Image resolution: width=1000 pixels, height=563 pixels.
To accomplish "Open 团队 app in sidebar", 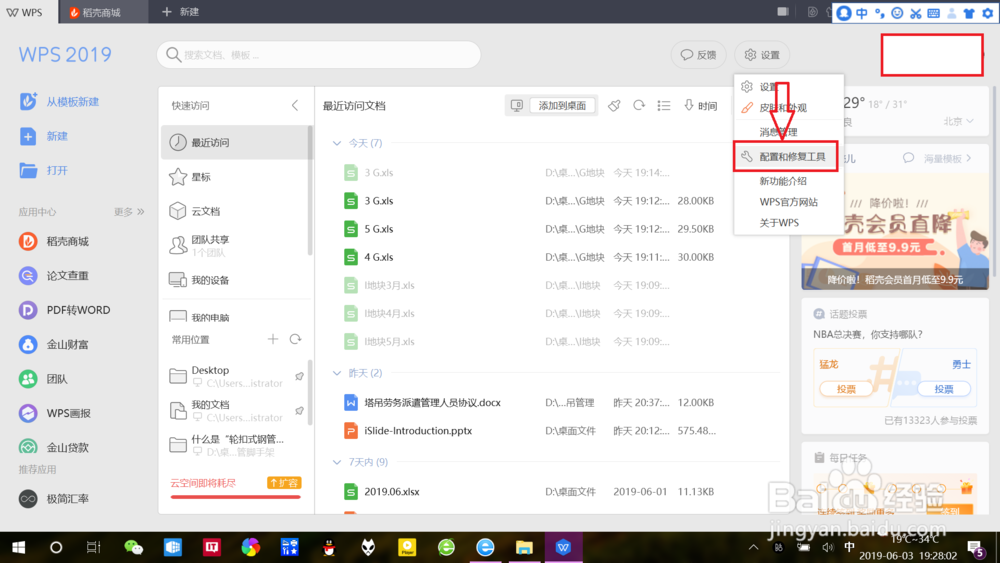I will tap(43, 379).
